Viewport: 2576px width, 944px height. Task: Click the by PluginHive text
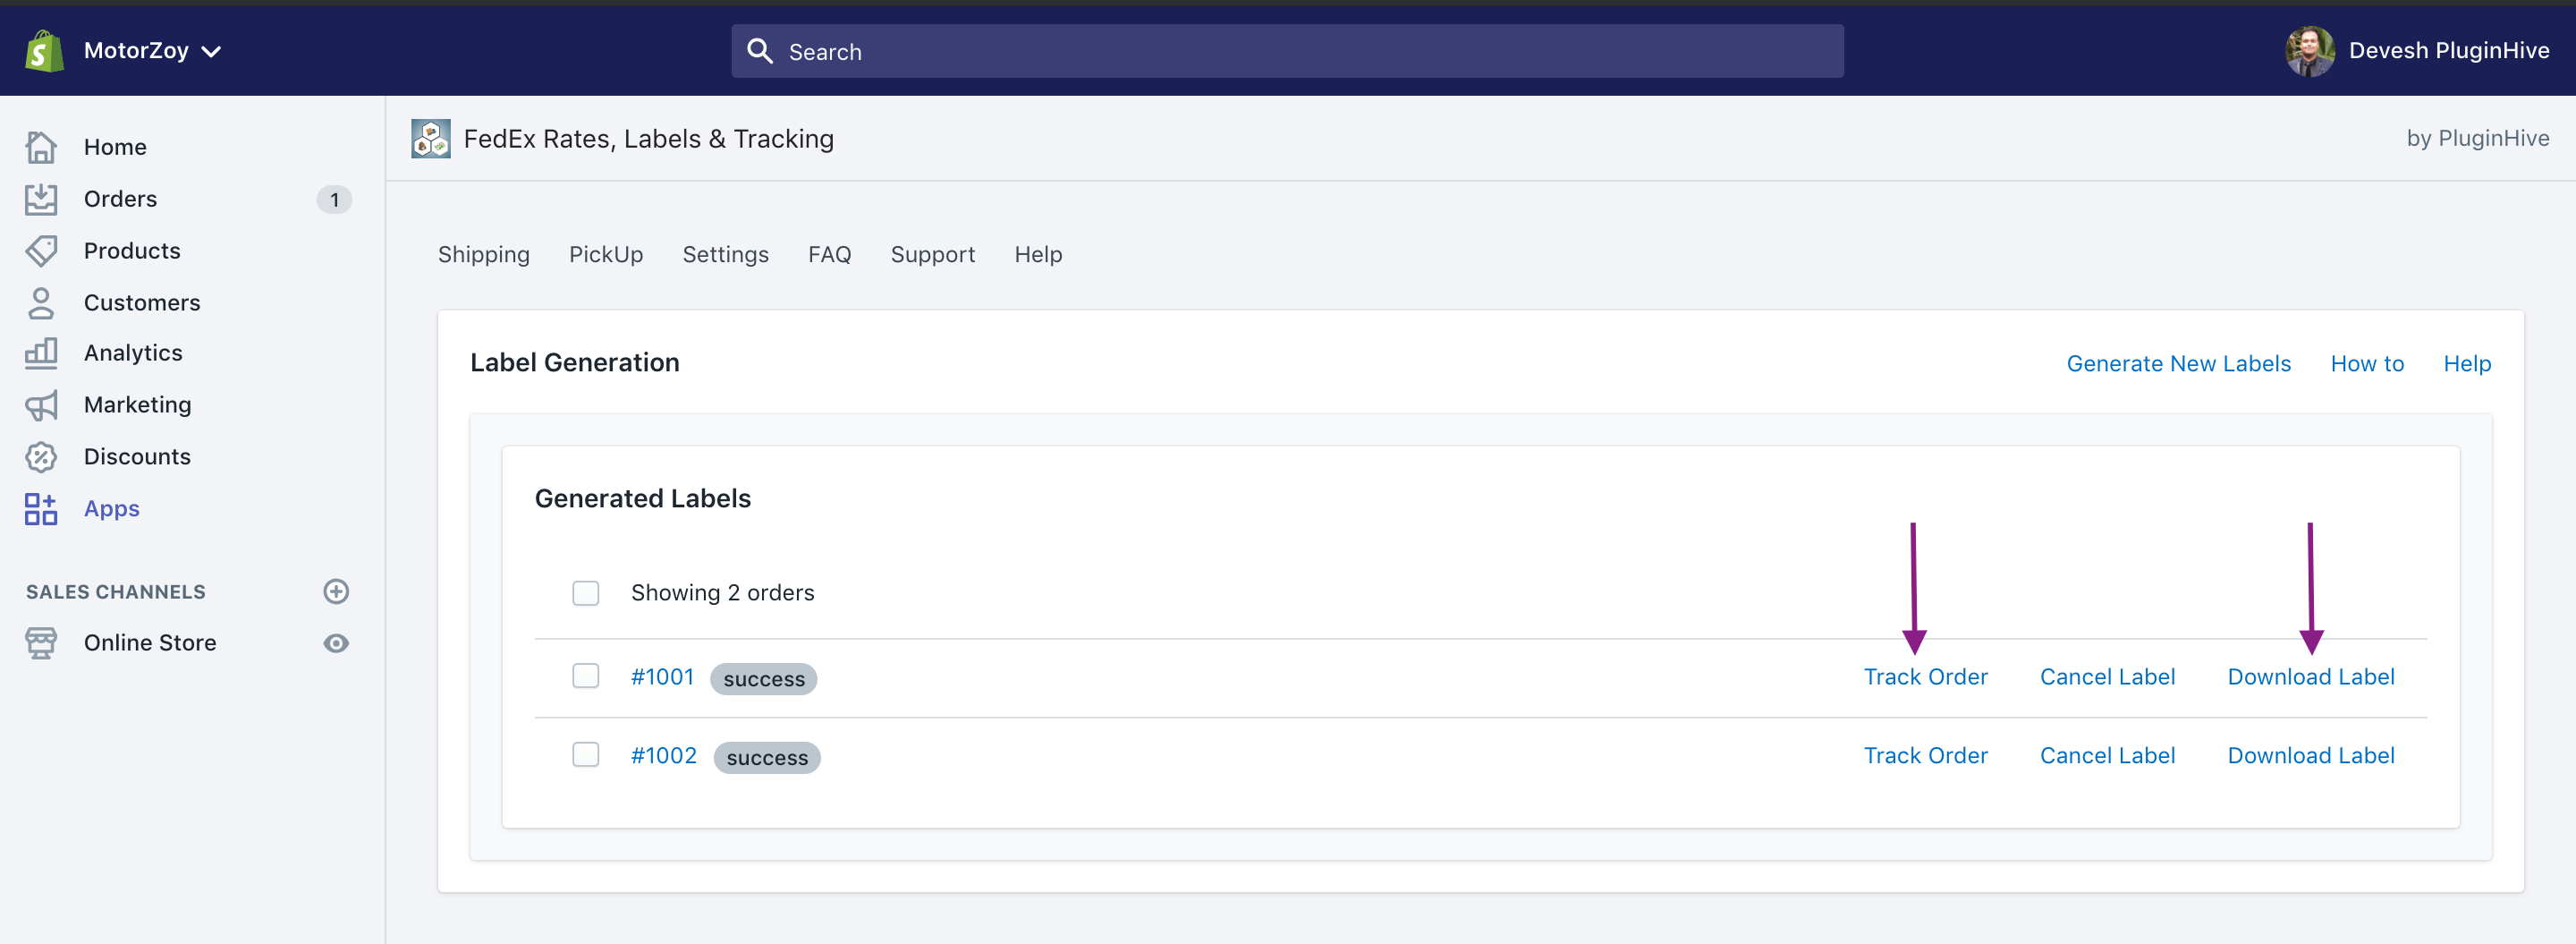point(2478,139)
